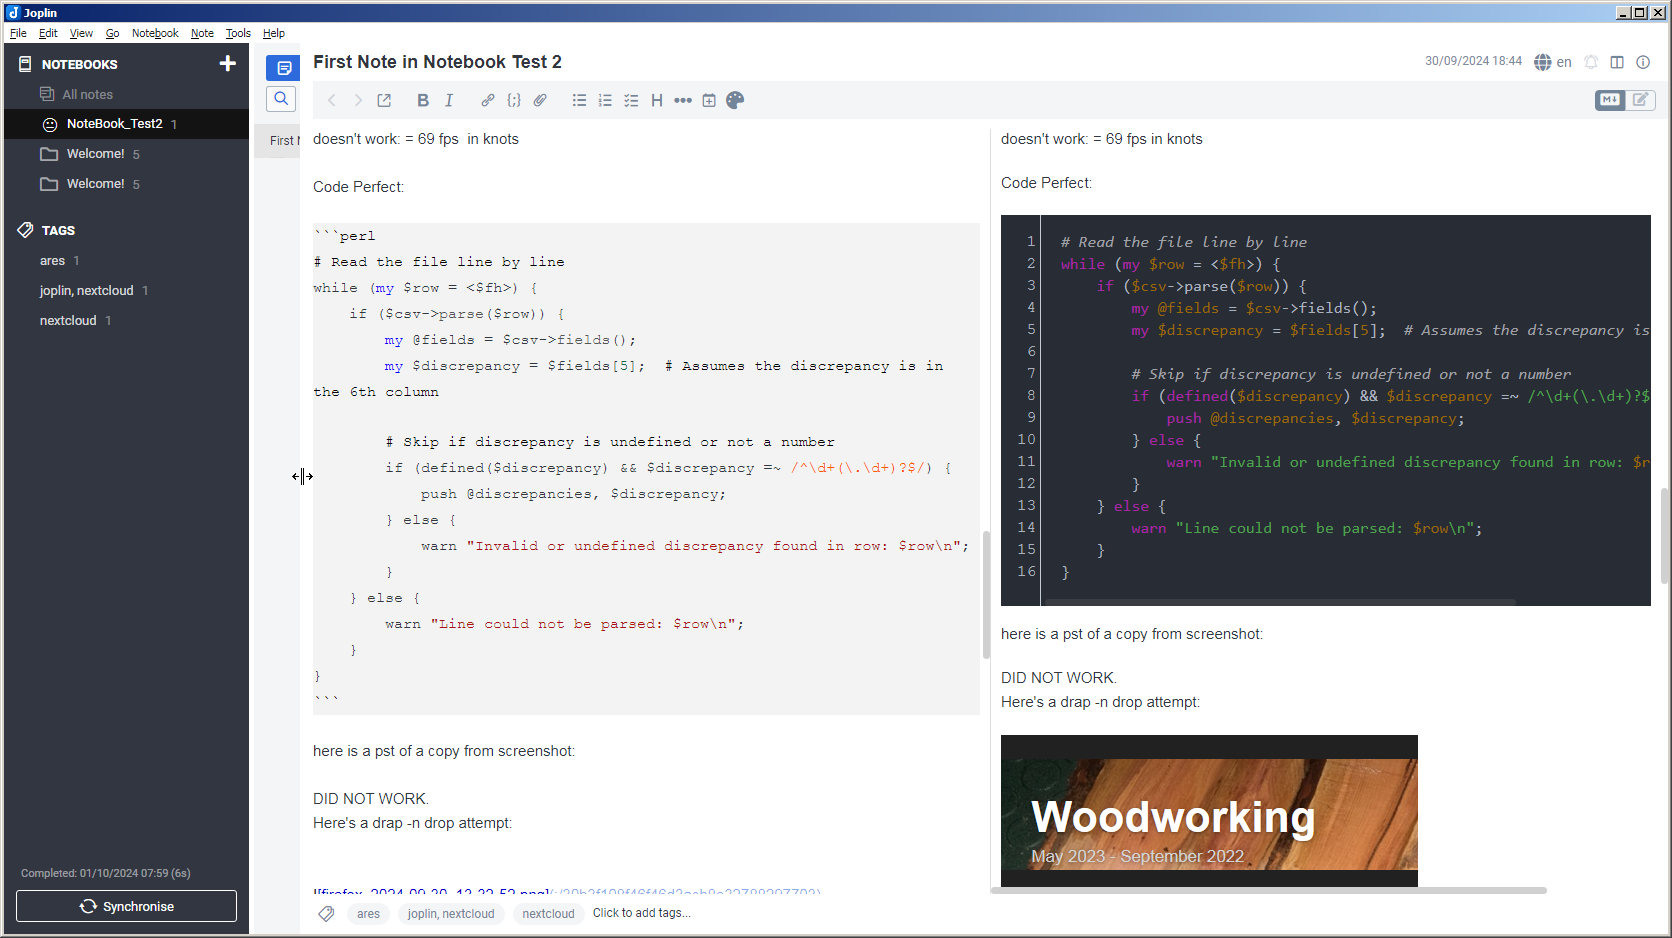Screen dimensions: 1672x938
Task: Insert a code block
Action: point(514,100)
